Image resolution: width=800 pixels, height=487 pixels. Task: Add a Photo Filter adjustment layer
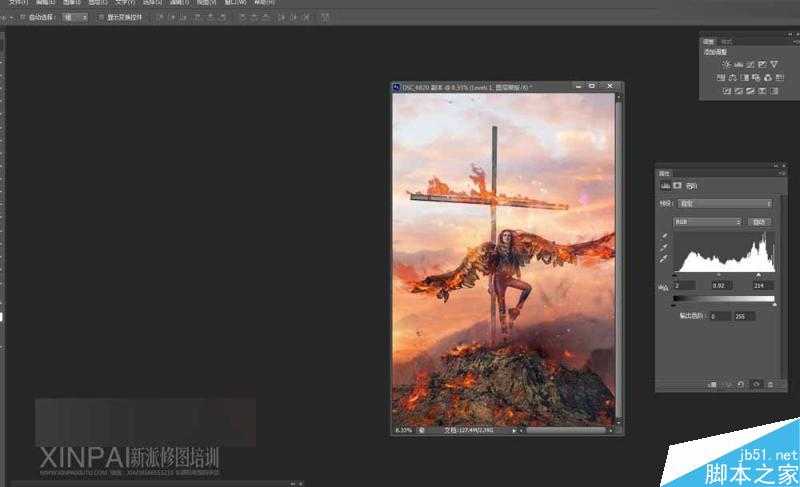coord(756,78)
